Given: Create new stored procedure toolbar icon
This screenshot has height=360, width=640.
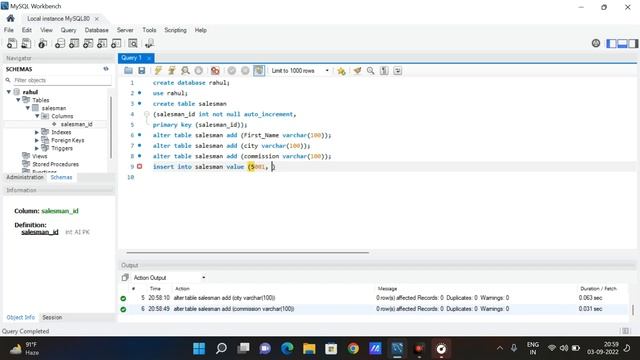Looking at the screenshot, I should [102, 43].
